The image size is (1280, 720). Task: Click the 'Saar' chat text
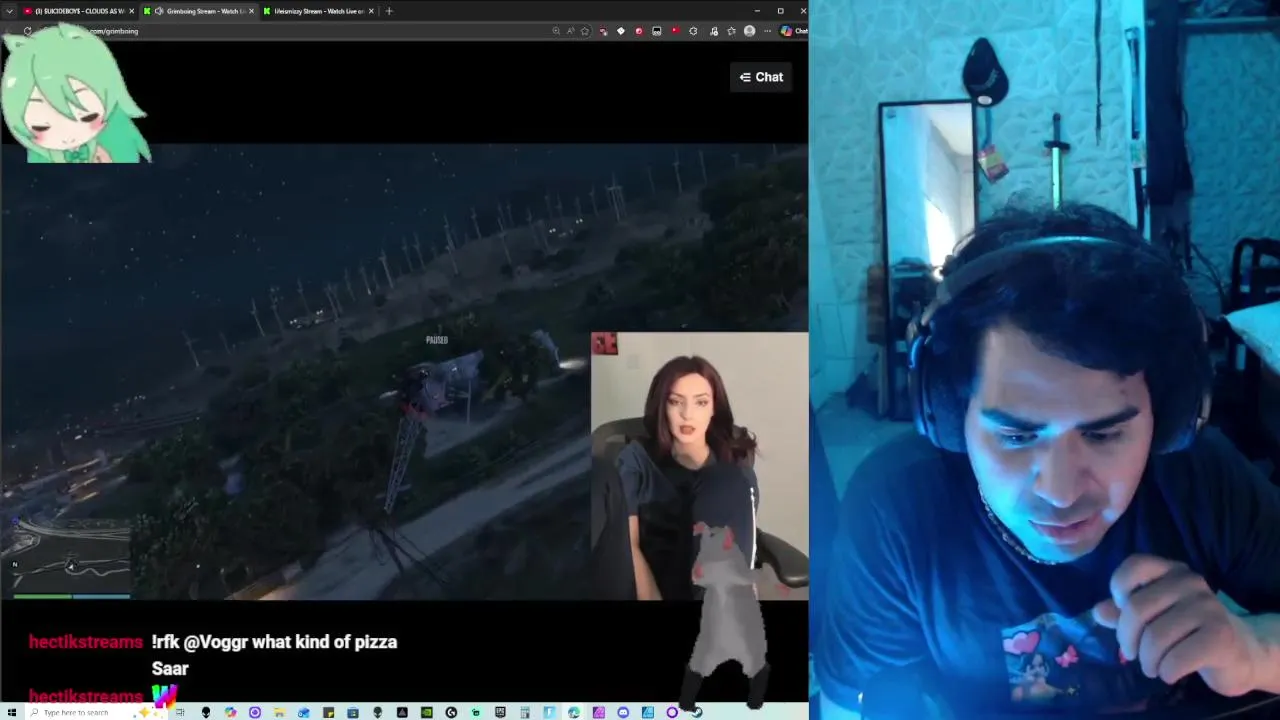[170, 669]
